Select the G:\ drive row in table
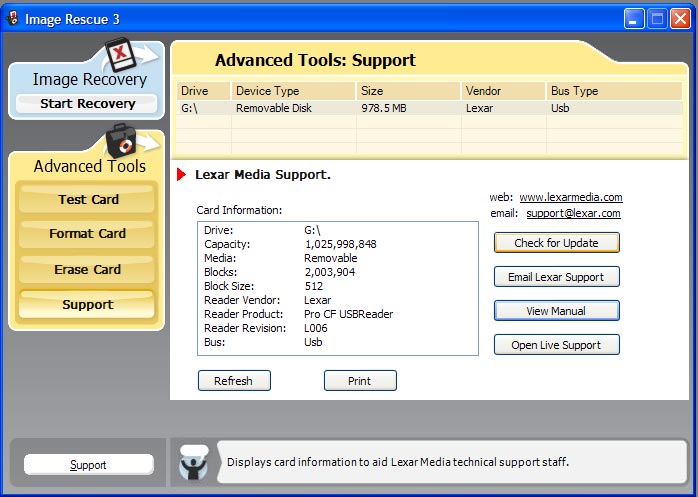Screen dimensions: 698x497 point(430,108)
